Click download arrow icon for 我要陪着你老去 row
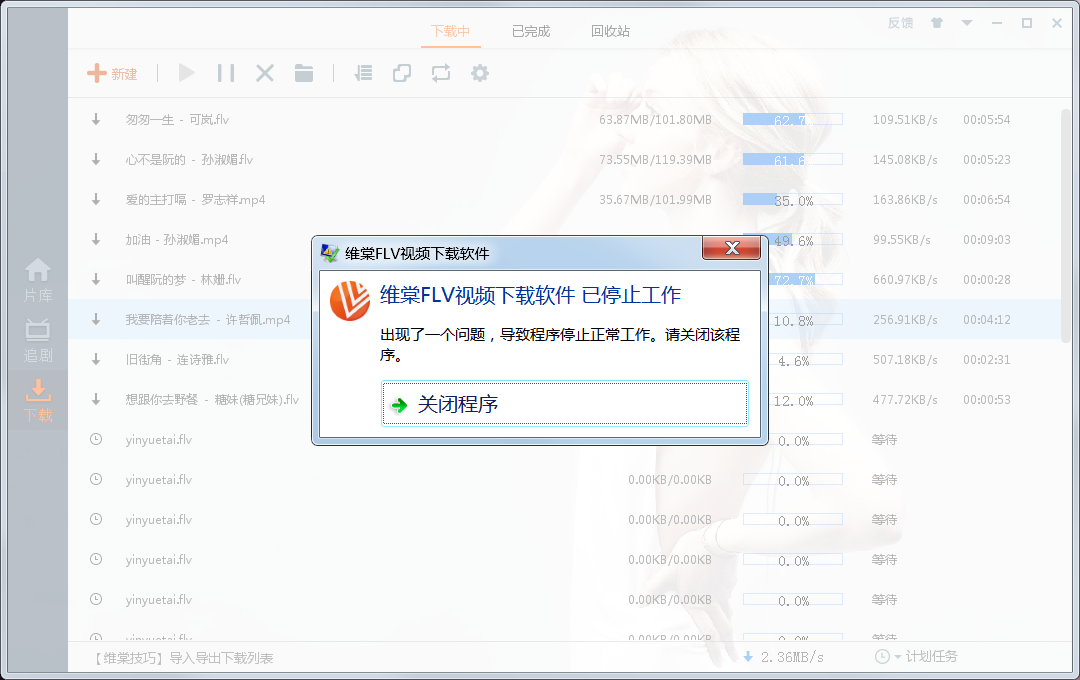This screenshot has width=1080, height=680. click(x=96, y=319)
